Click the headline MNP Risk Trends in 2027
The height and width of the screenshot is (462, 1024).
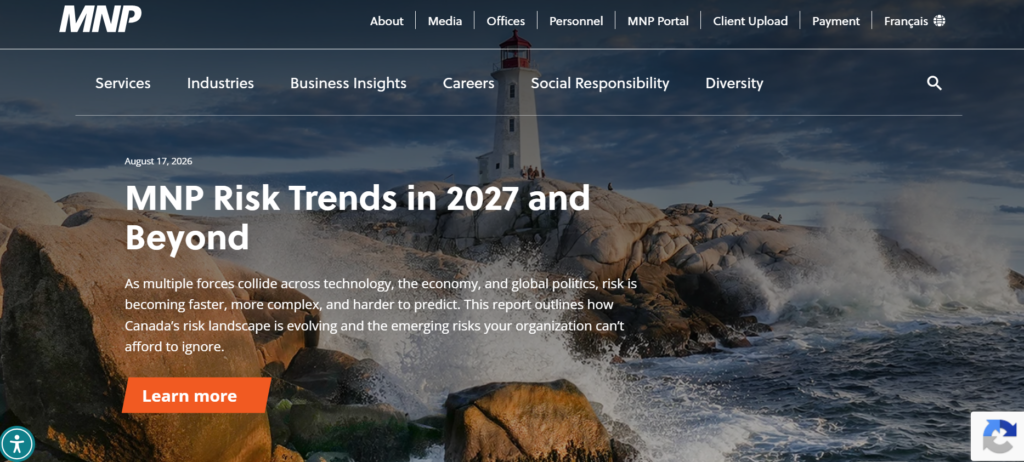coord(358,218)
